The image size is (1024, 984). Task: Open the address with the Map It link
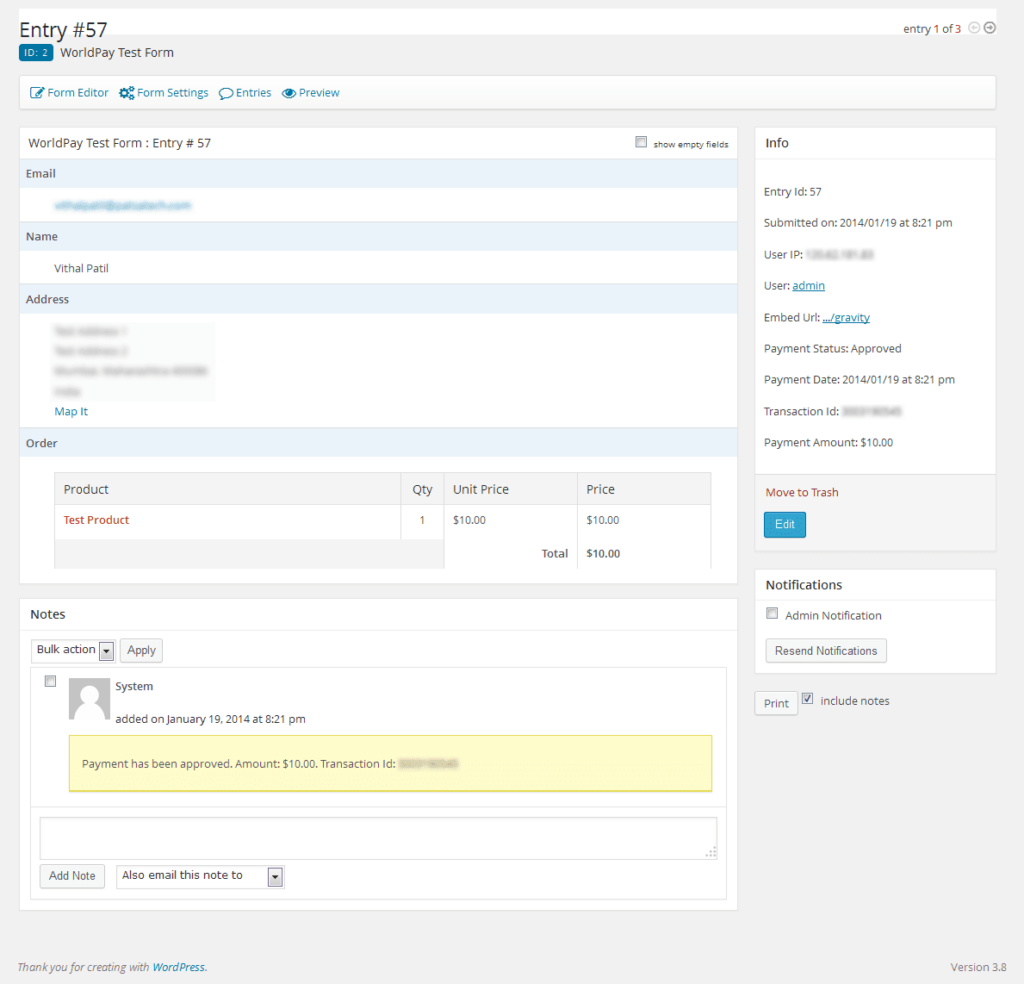tap(70, 411)
